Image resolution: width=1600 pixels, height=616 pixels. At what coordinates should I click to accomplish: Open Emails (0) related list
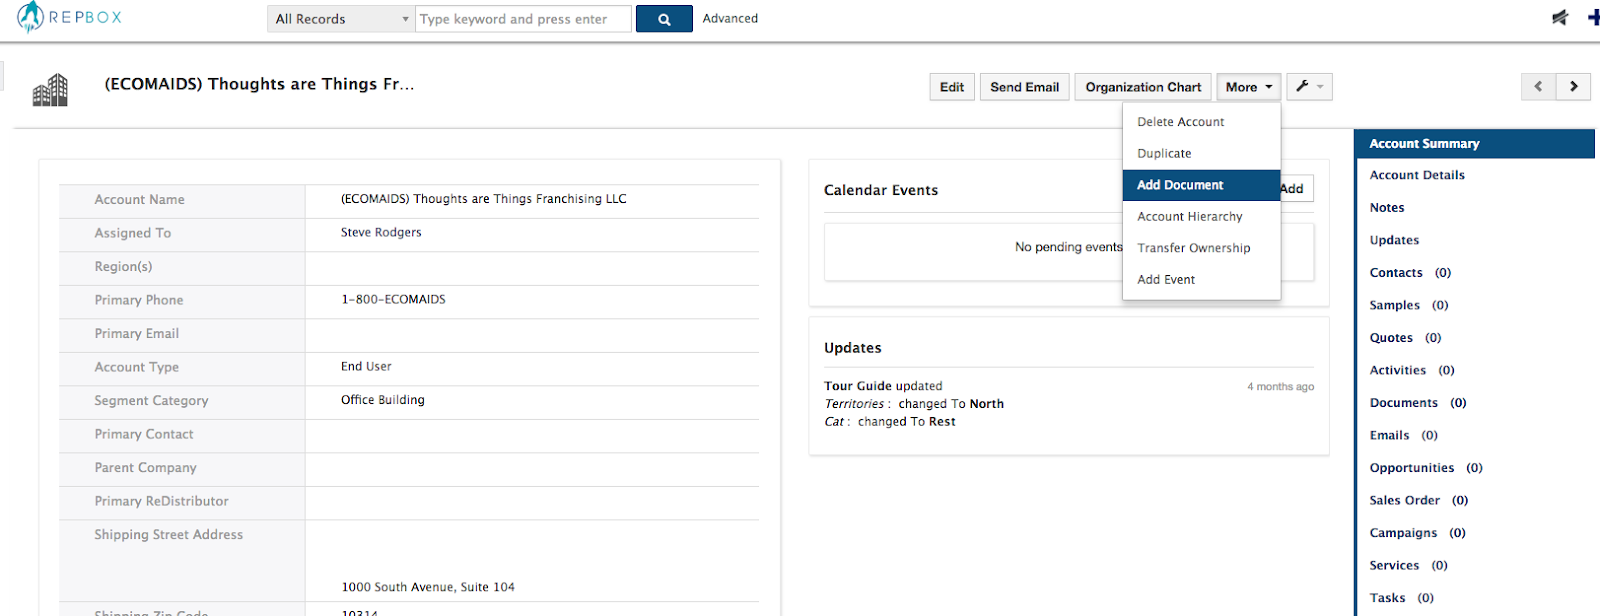(x=1403, y=435)
